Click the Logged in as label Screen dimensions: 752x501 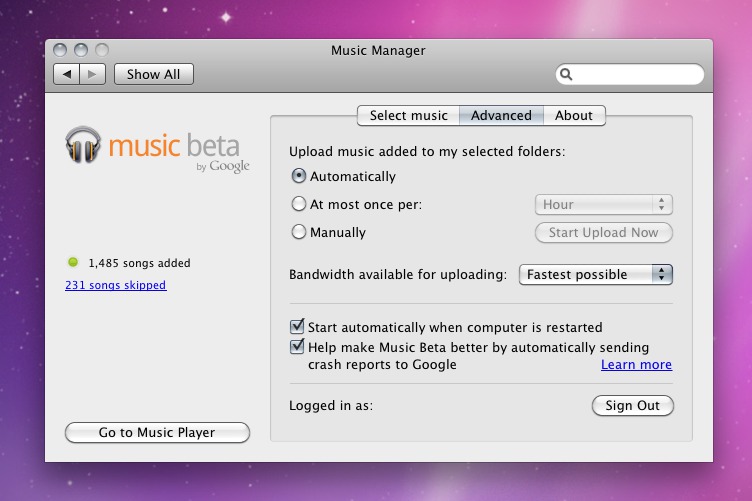[x=331, y=406]
